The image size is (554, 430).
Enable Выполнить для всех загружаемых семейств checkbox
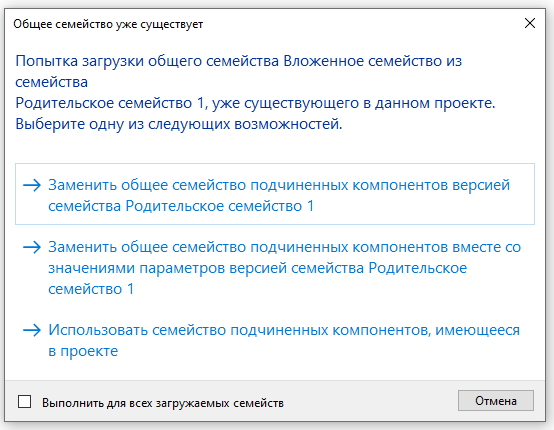click(24, 402)
